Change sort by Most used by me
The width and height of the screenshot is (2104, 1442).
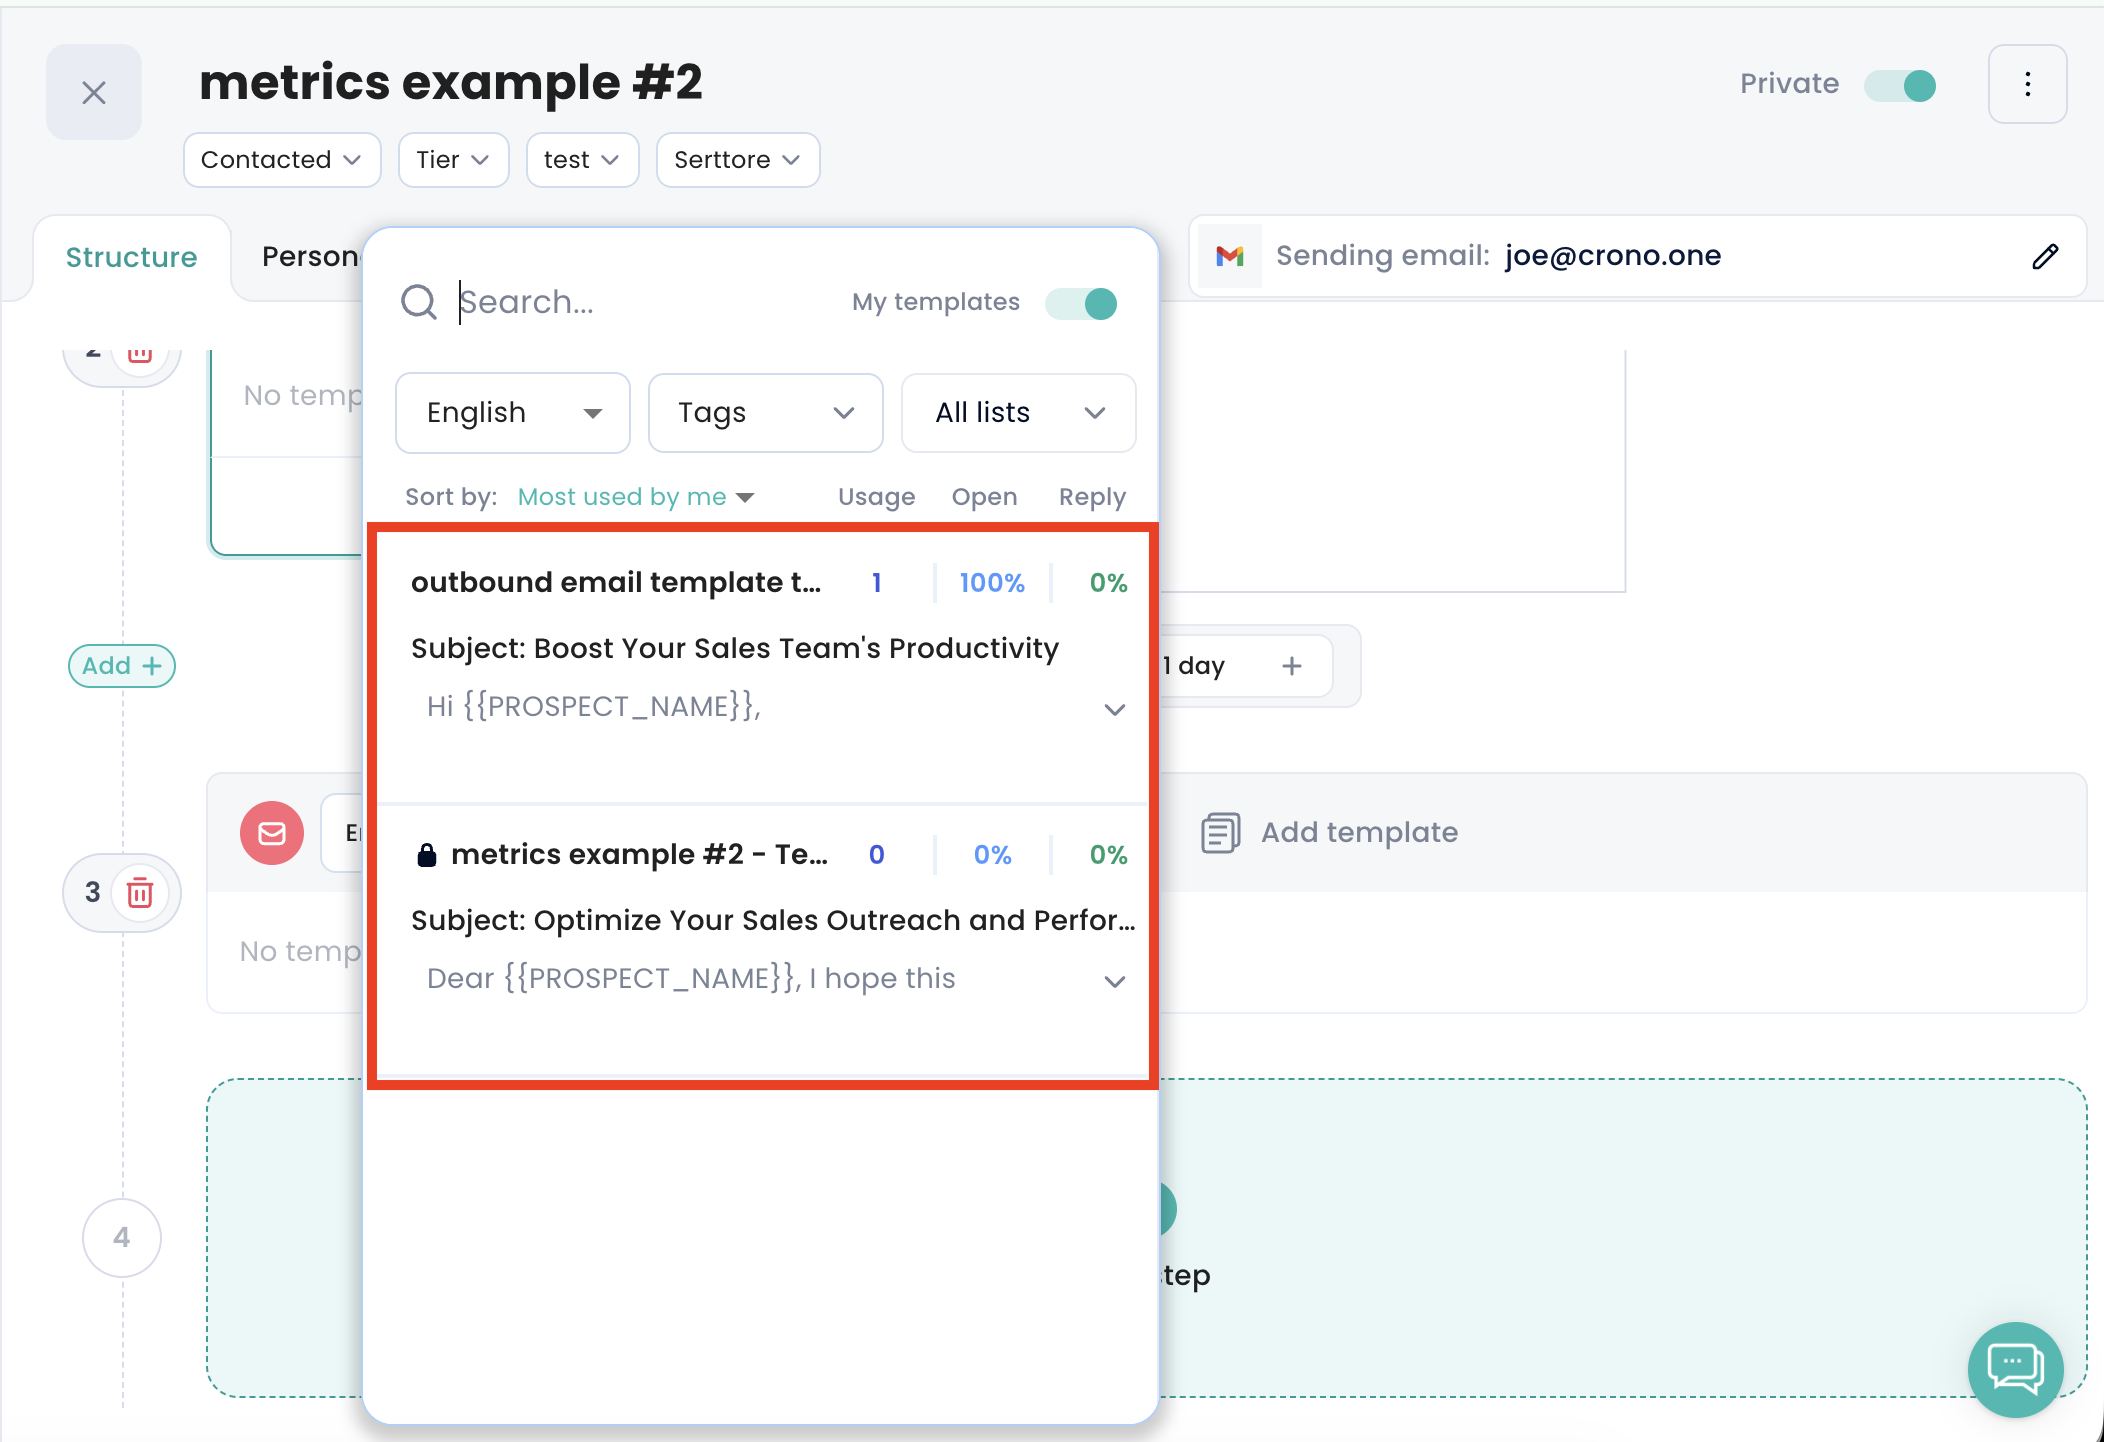pos(635,497)
